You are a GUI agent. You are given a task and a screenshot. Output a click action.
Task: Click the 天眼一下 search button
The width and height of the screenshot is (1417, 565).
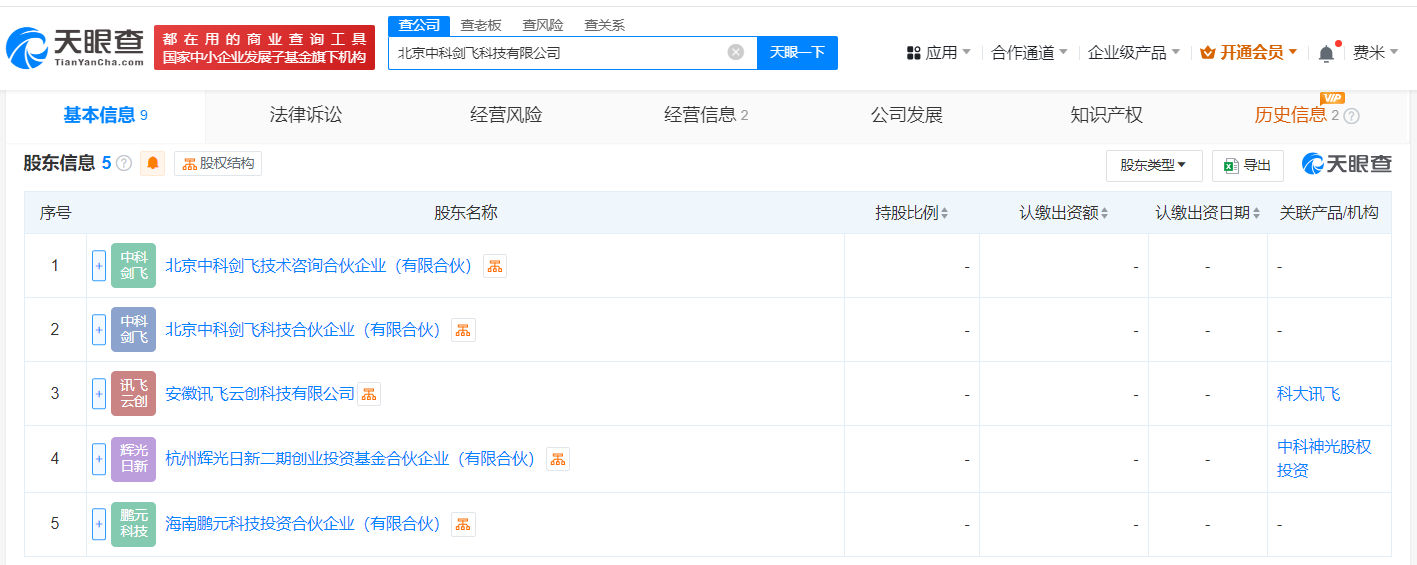tap(797, 53)
